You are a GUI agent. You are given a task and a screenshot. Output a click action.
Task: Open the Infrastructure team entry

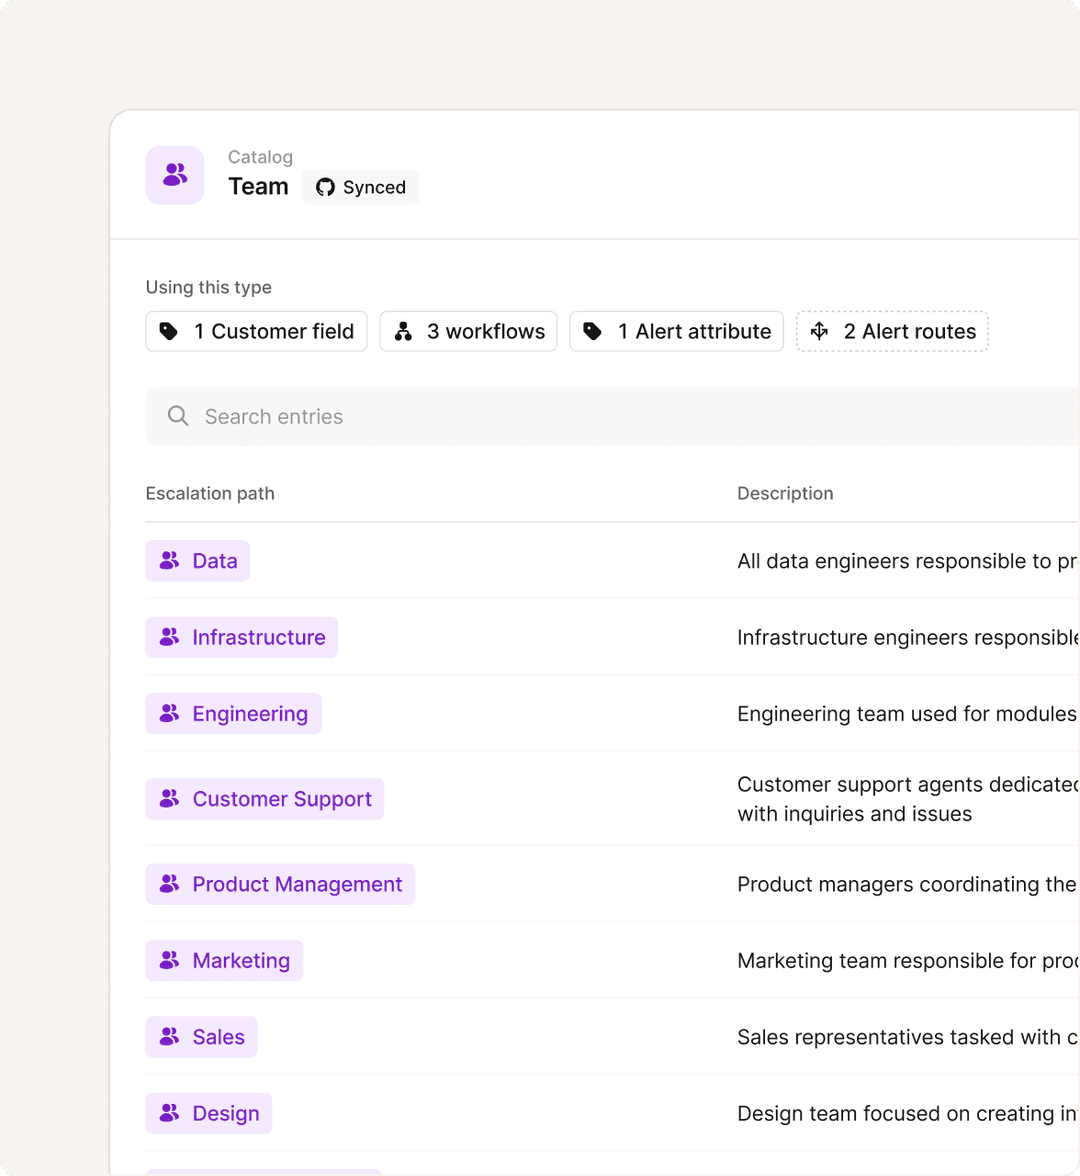(x=241, y=637)
